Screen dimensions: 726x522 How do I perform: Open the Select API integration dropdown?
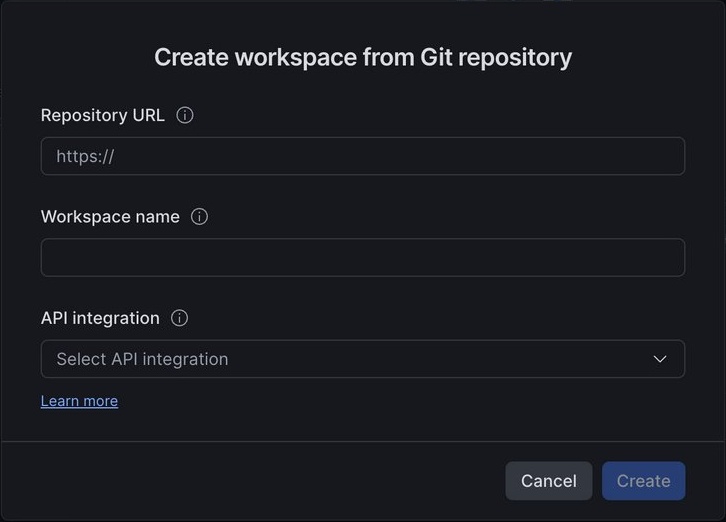(363, 359)
